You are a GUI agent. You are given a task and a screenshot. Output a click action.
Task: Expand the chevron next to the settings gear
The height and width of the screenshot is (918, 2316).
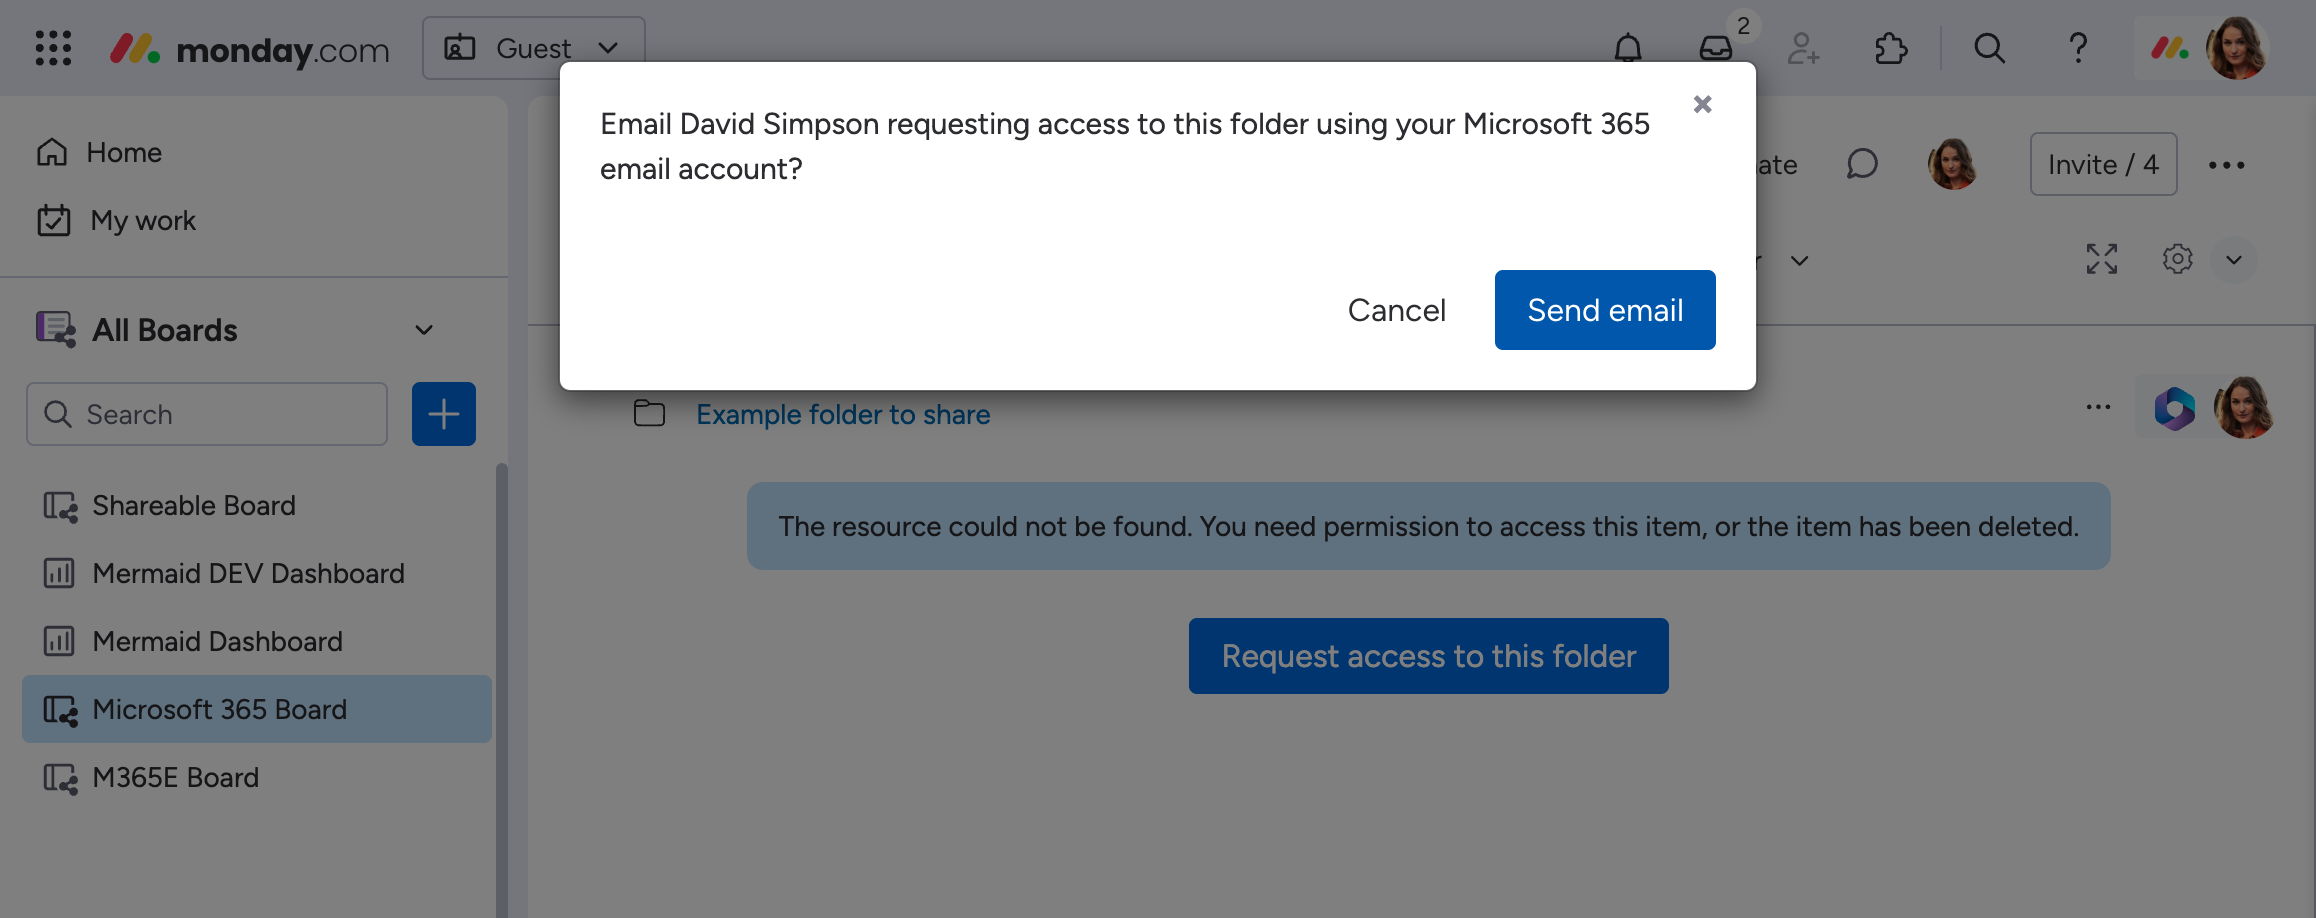(2235, 260)
